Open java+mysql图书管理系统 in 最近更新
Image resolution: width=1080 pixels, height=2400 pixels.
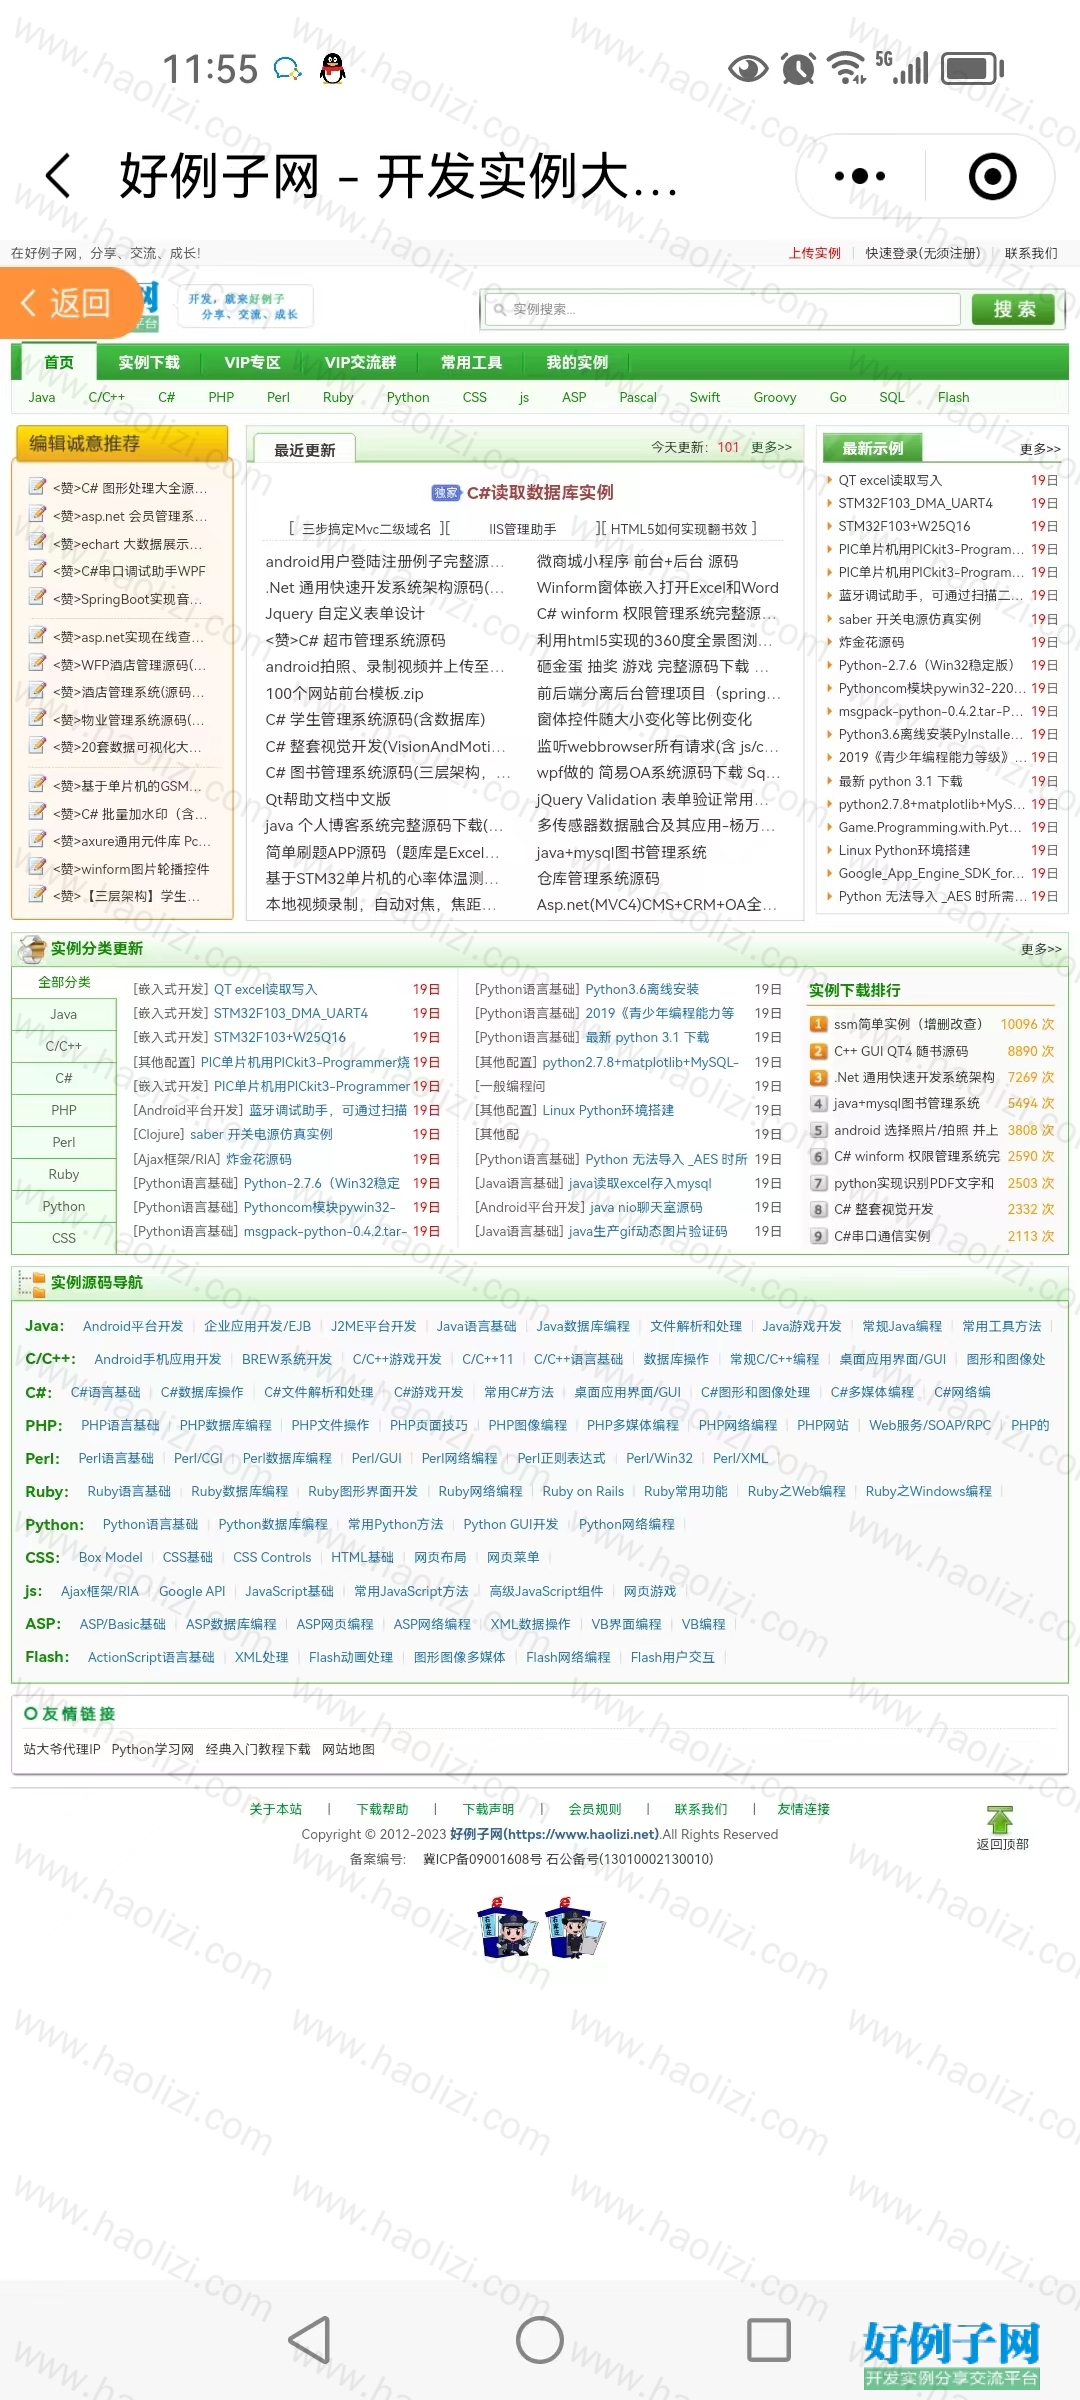621,852
